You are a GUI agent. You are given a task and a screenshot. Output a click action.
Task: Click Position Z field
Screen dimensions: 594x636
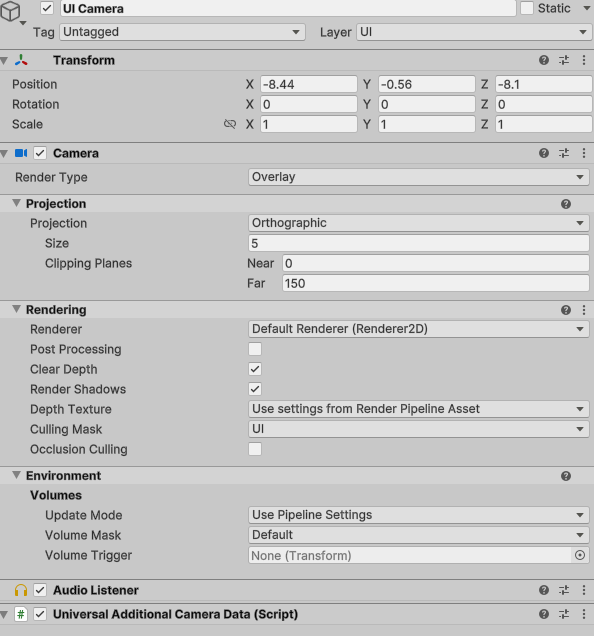[x=544, y=84]
